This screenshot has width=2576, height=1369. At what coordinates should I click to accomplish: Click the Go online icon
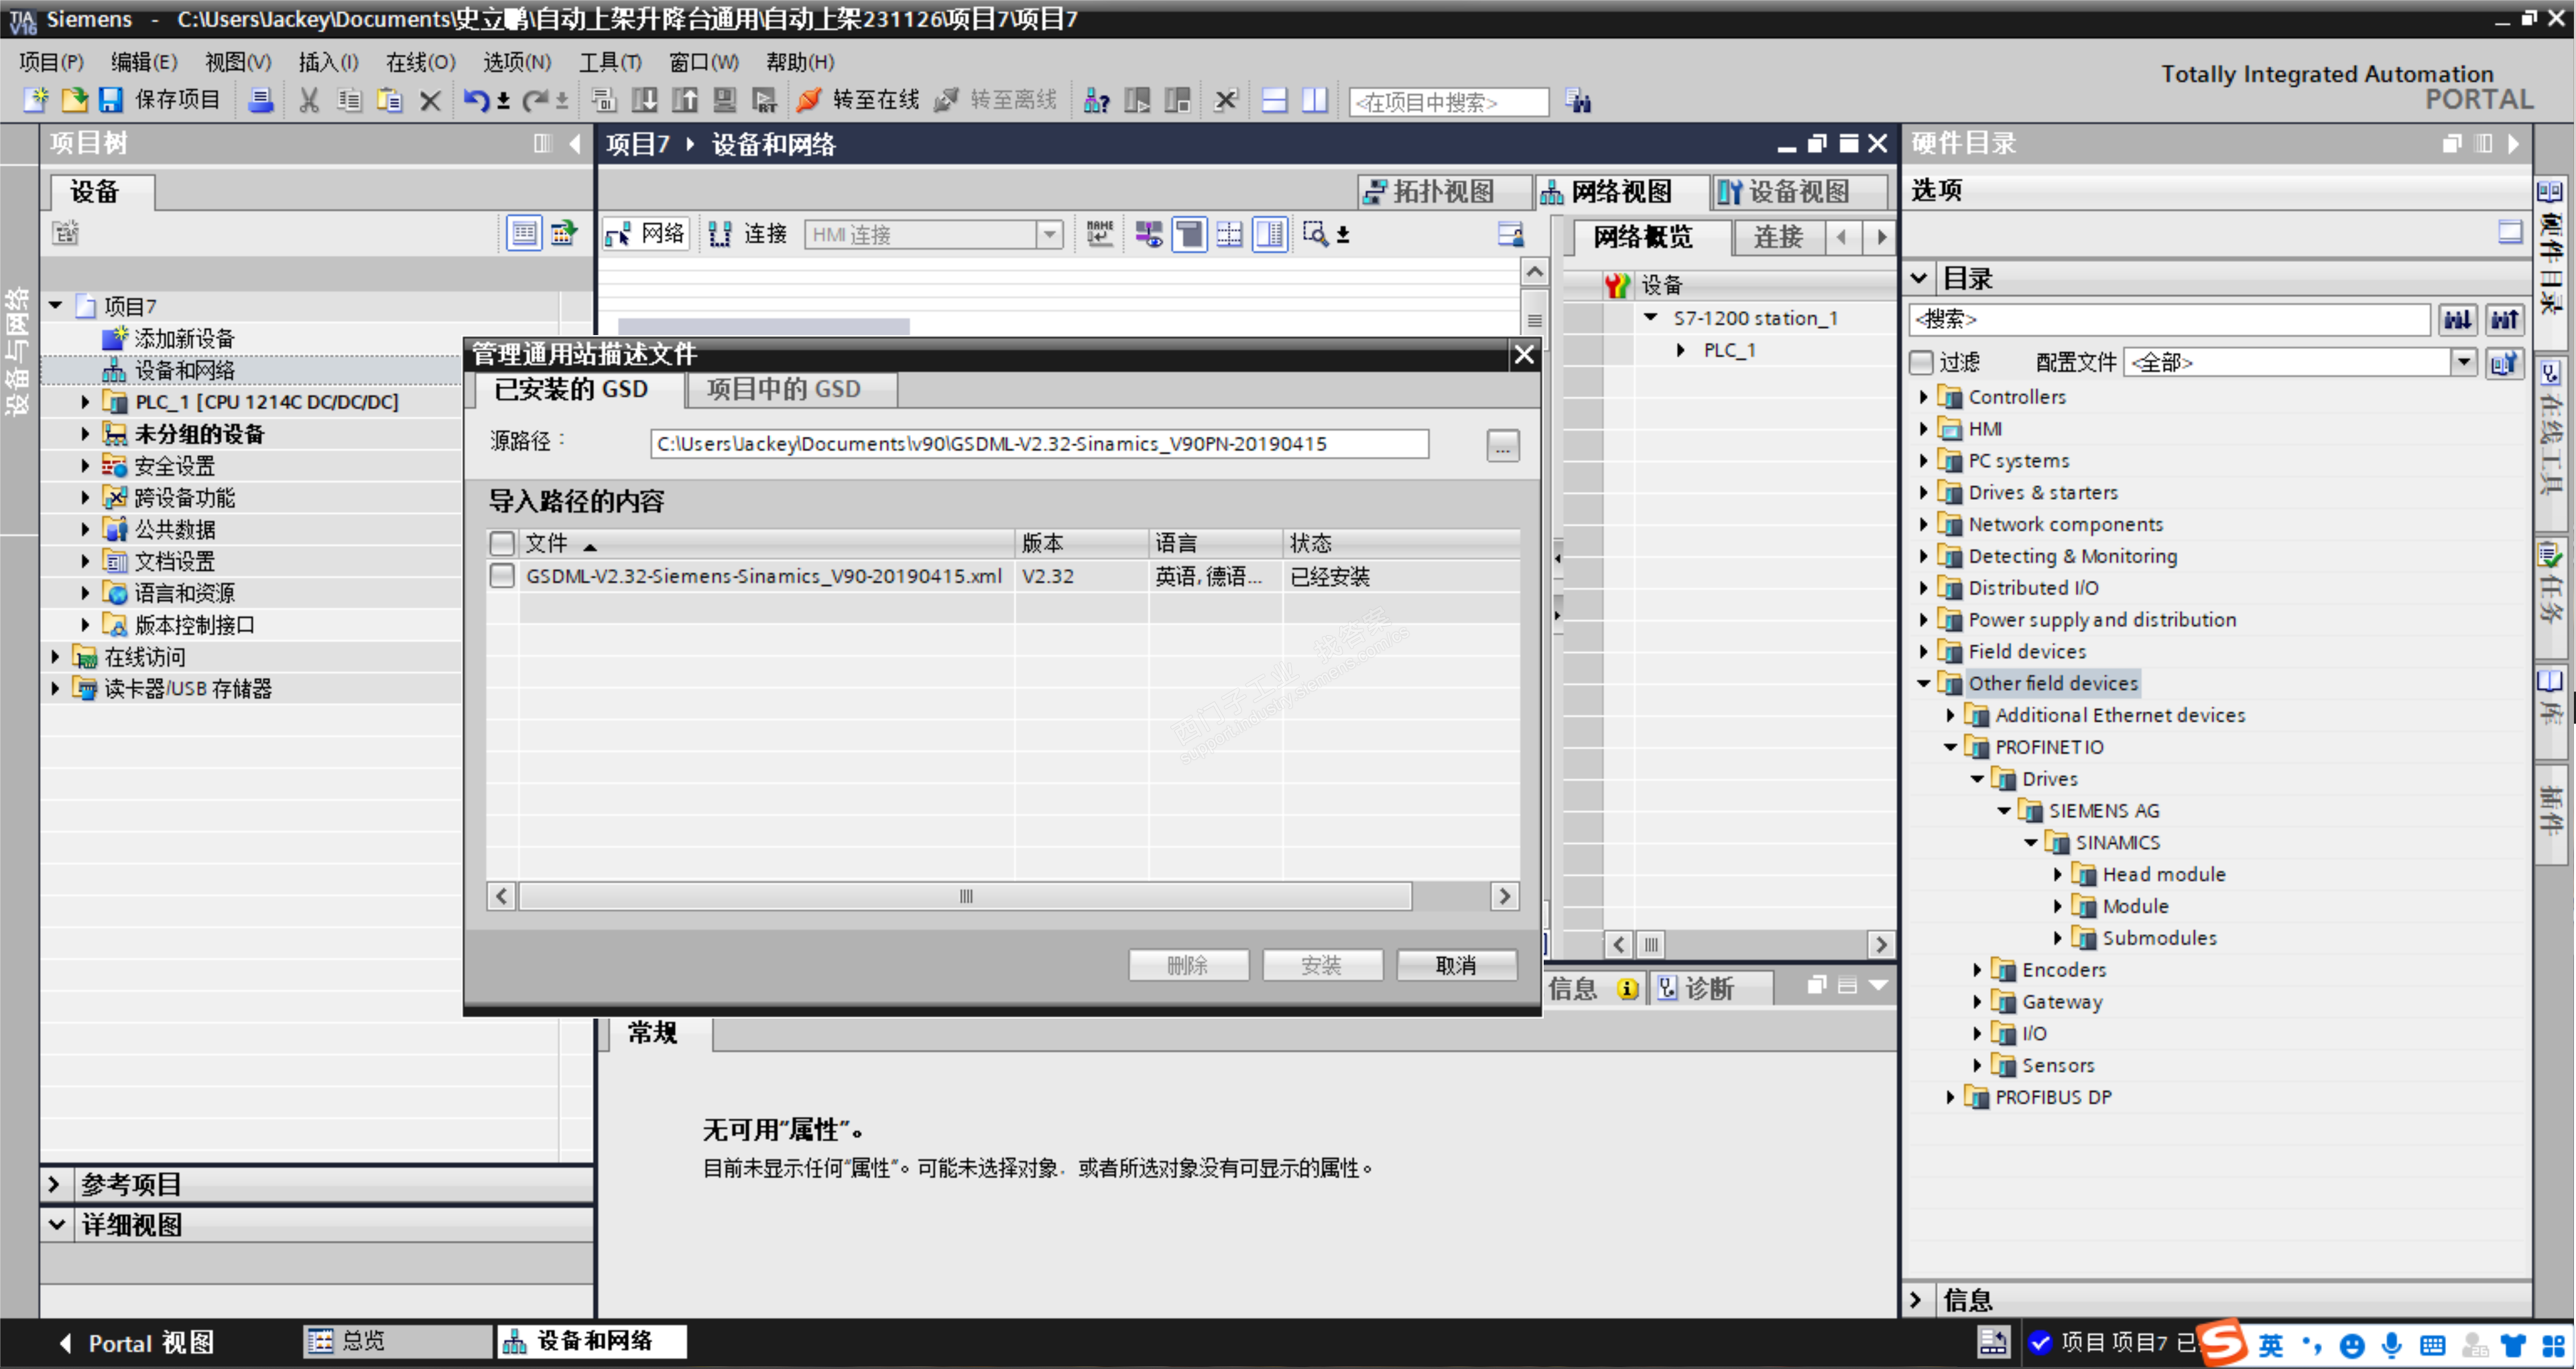click(x=809, y=100)
